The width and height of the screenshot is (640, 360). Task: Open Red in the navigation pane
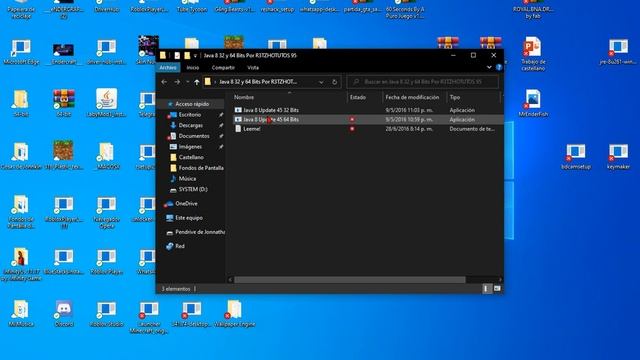pyautogui.click(x=180, y=246)
